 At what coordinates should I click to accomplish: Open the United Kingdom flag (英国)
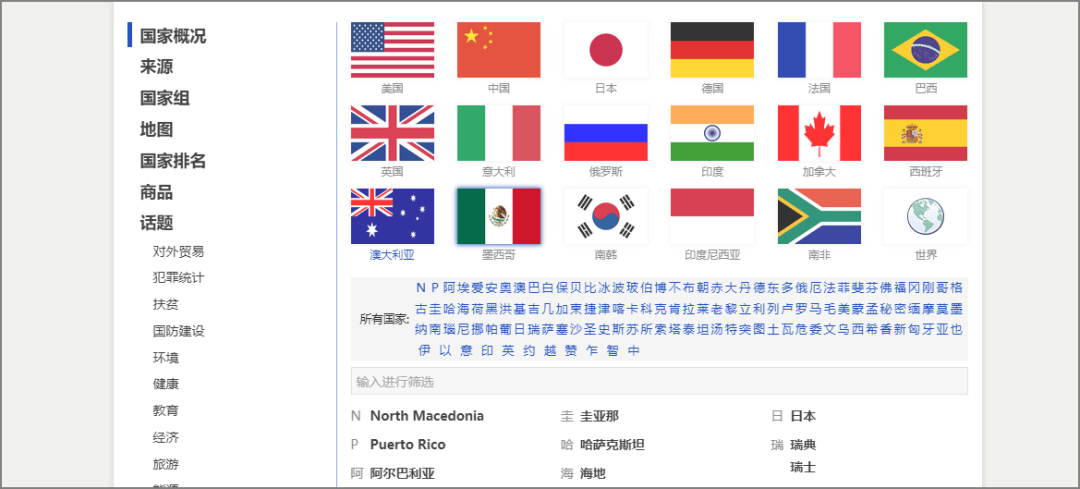click(392, 133)
